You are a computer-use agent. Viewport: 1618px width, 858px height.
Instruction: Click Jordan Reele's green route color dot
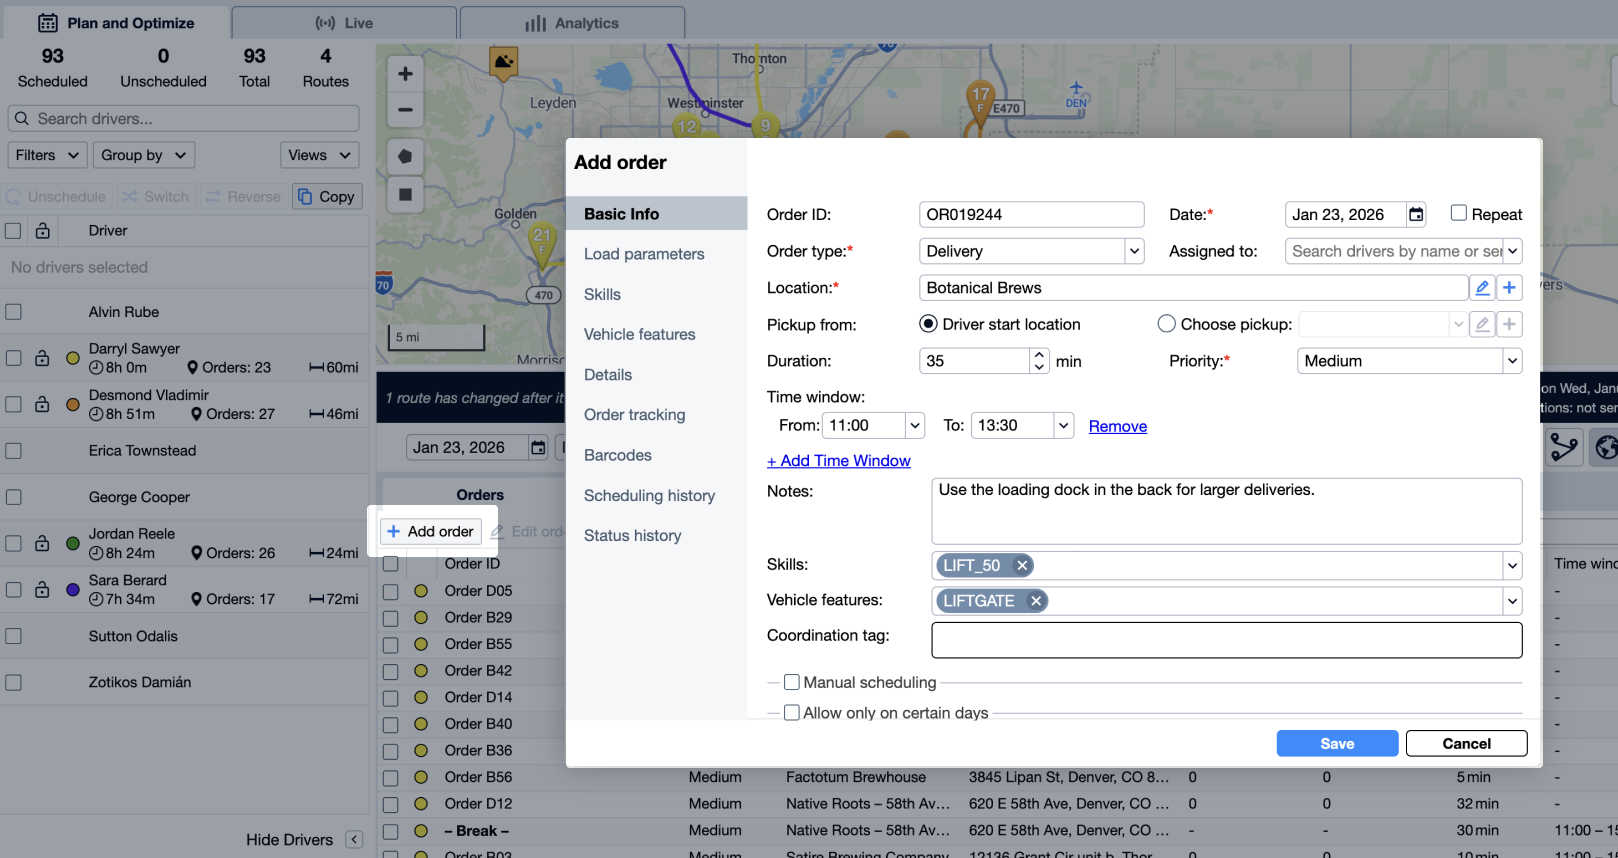pos(73,544)
